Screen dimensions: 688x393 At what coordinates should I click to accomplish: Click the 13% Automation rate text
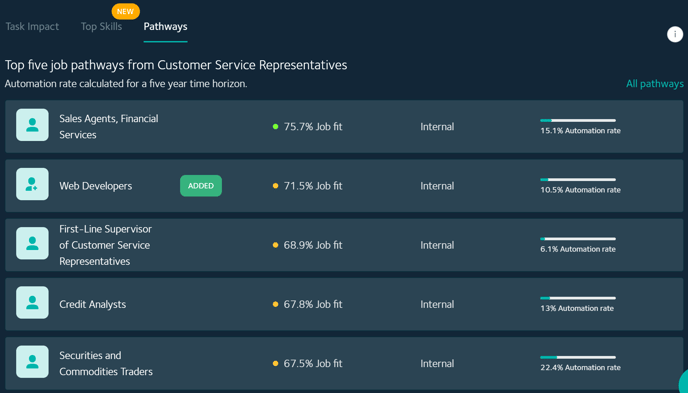577,308
